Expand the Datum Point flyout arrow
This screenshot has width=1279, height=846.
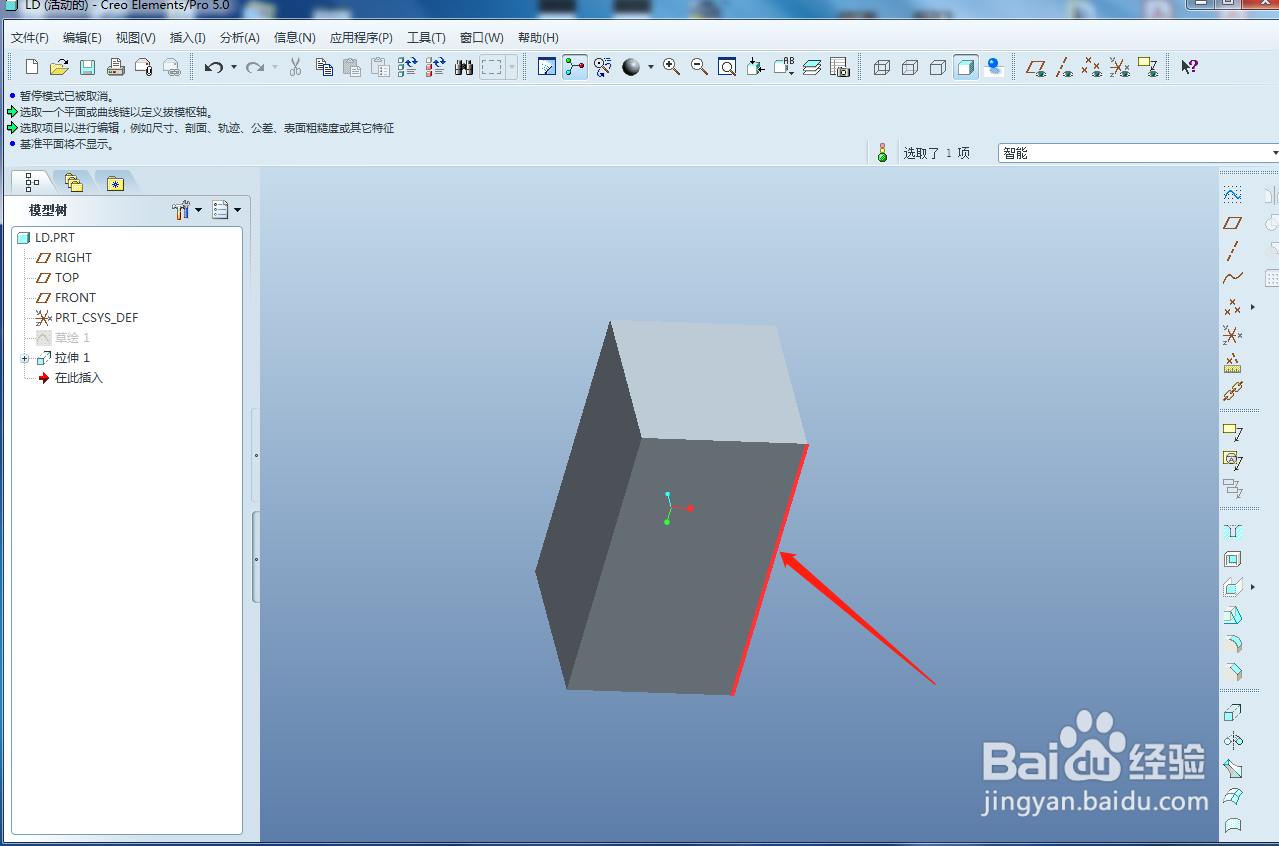(1252, 307)
